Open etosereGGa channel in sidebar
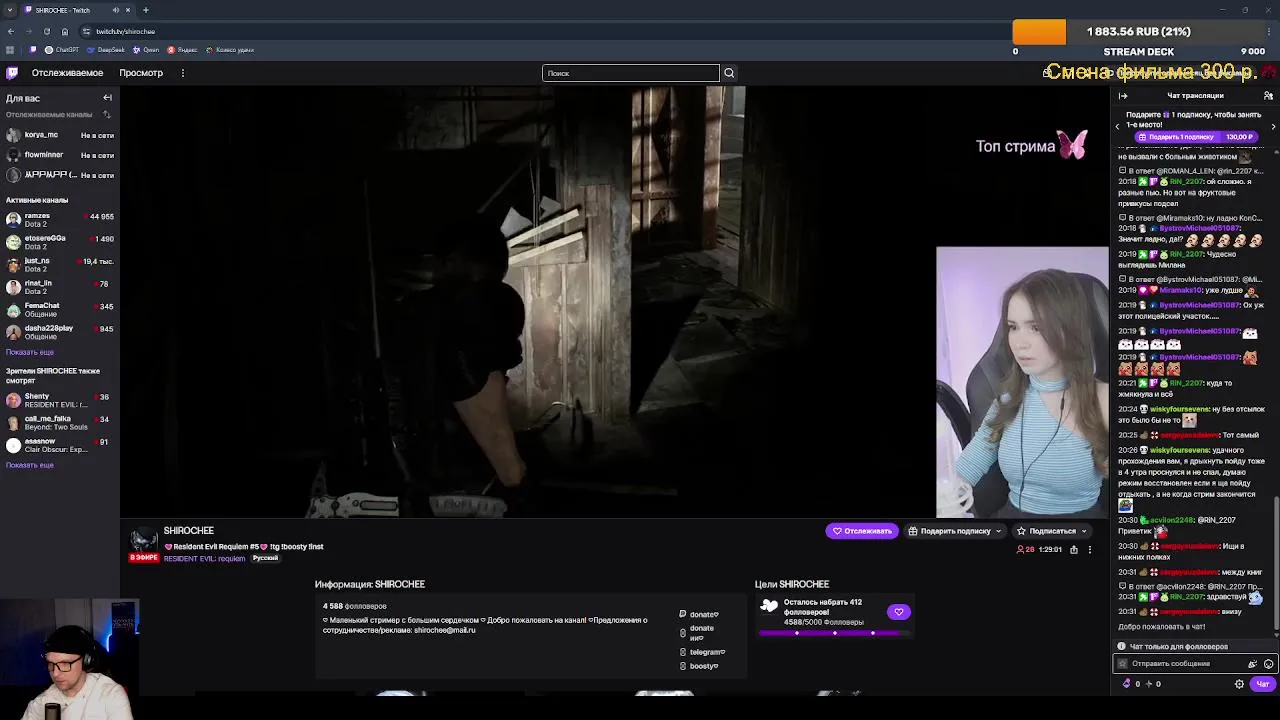 (60, 242)
